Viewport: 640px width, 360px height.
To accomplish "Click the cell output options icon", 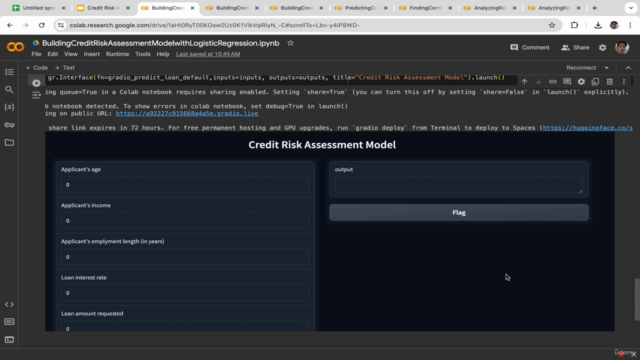I will coord(36,95).
